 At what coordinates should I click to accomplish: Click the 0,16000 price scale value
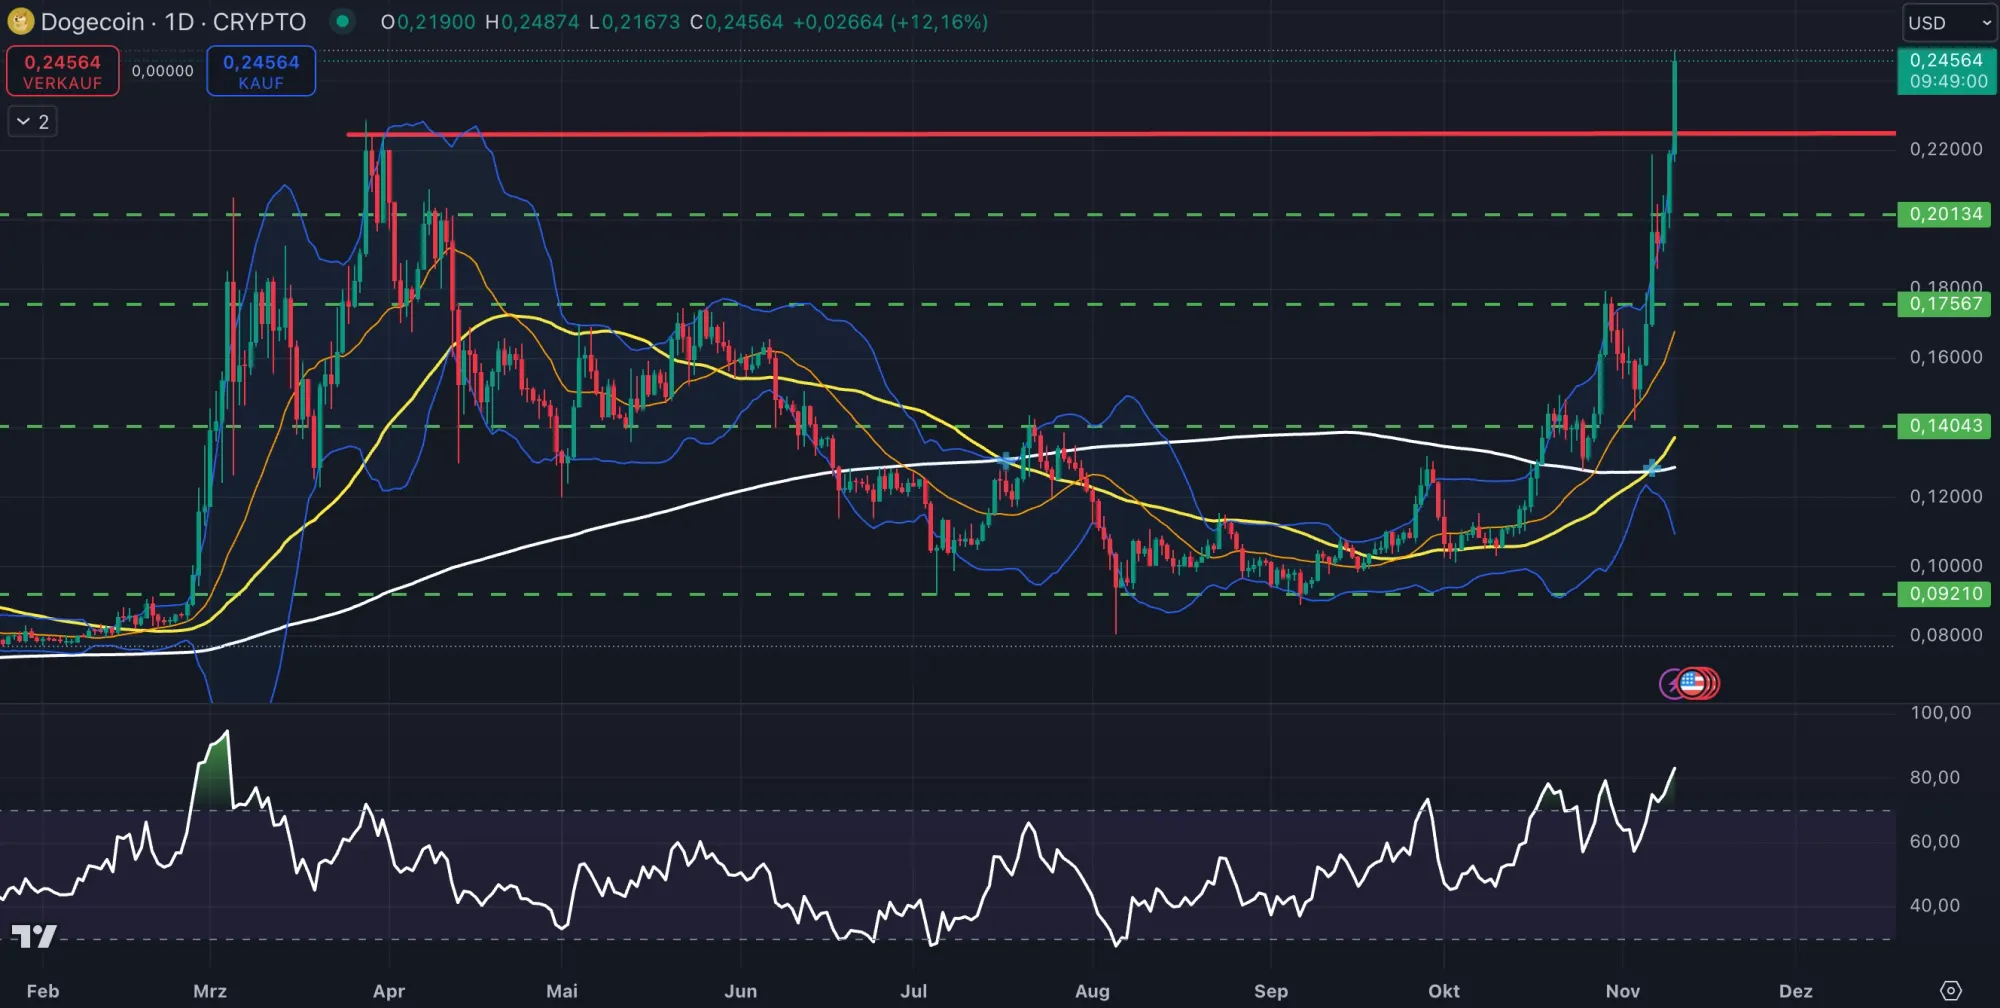click(1945, 357)
